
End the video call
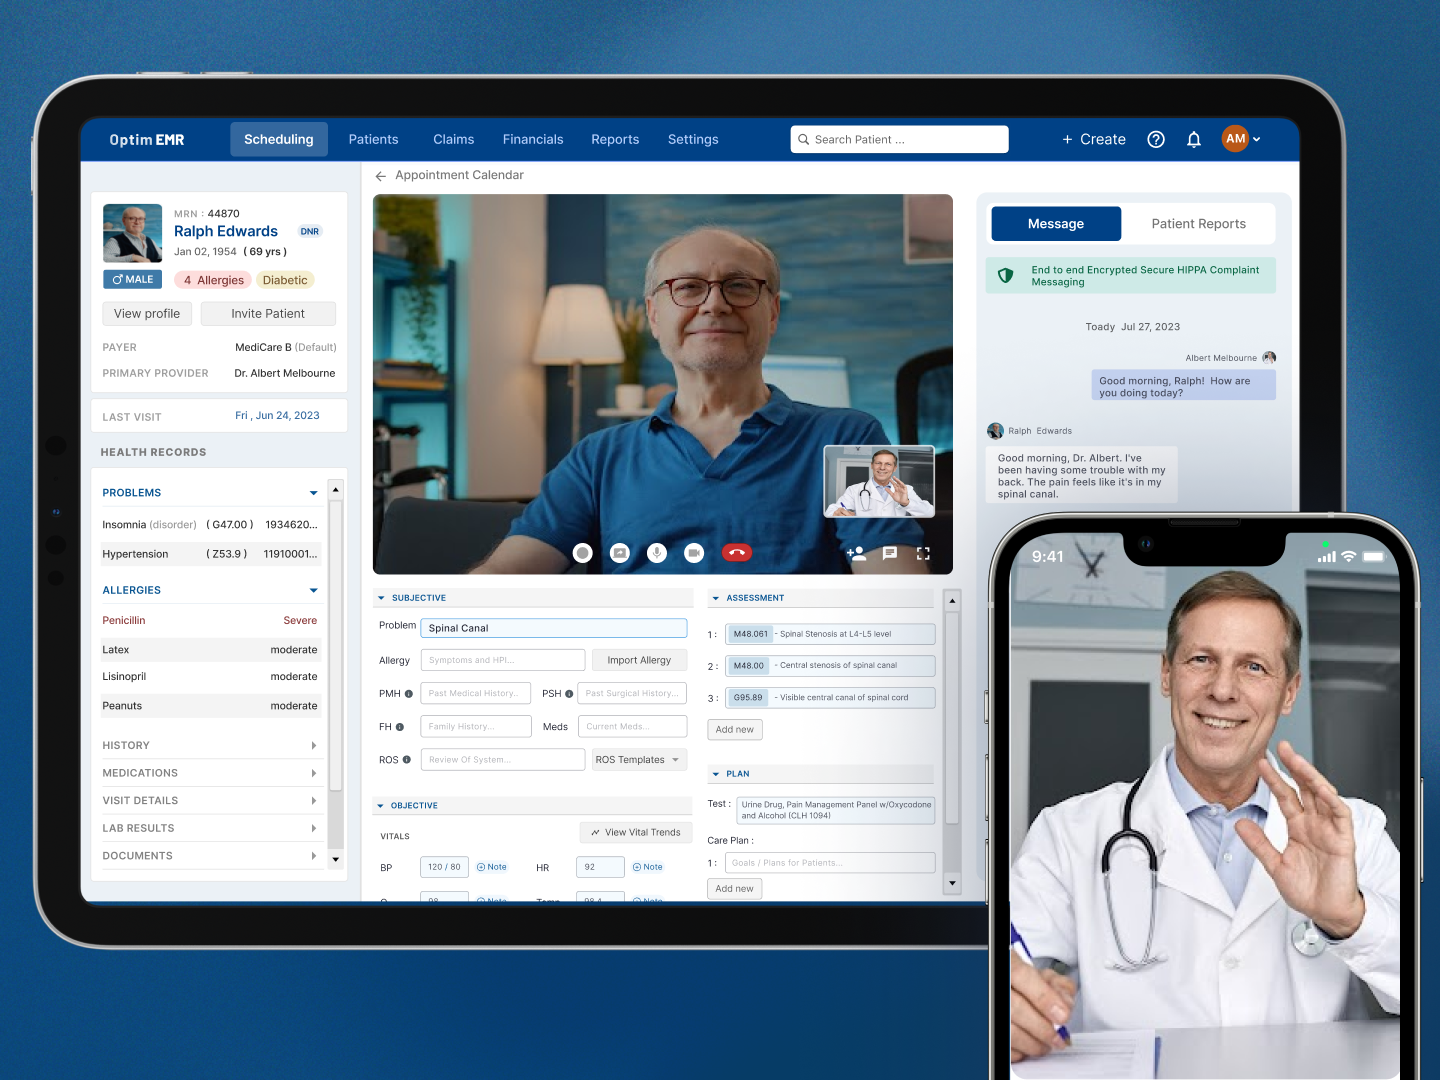tap(737, 552)
